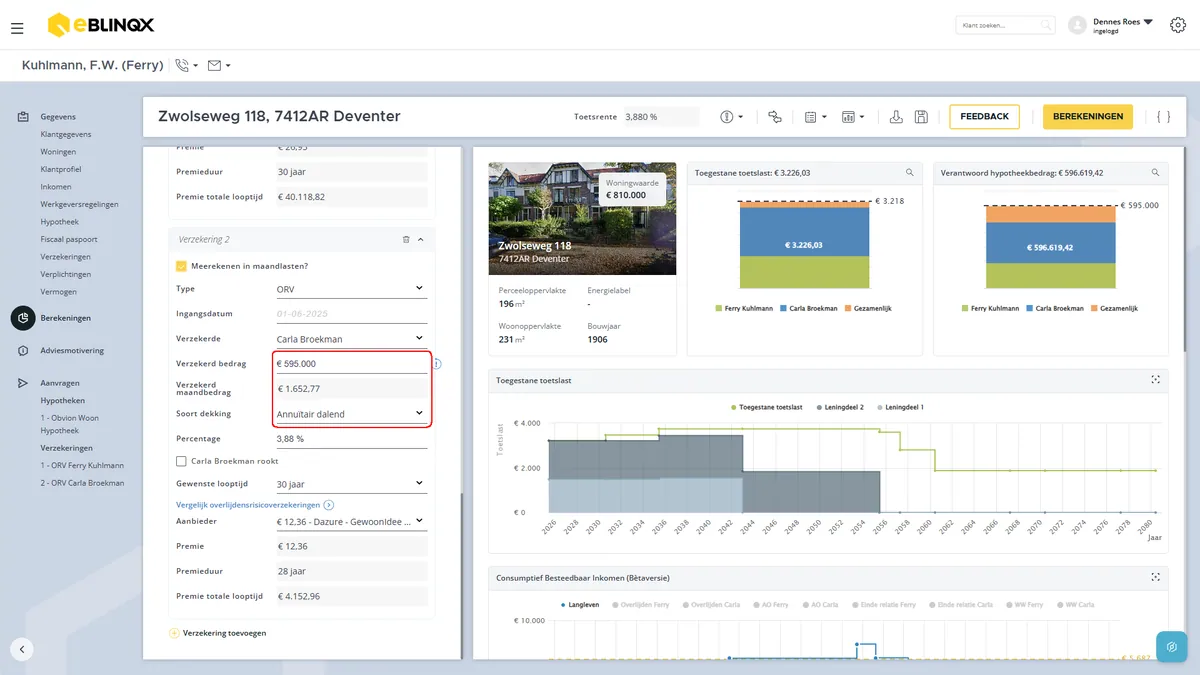
Task: Open Adviesmotivering in the sidebar
Action: (x=72, y=351)
